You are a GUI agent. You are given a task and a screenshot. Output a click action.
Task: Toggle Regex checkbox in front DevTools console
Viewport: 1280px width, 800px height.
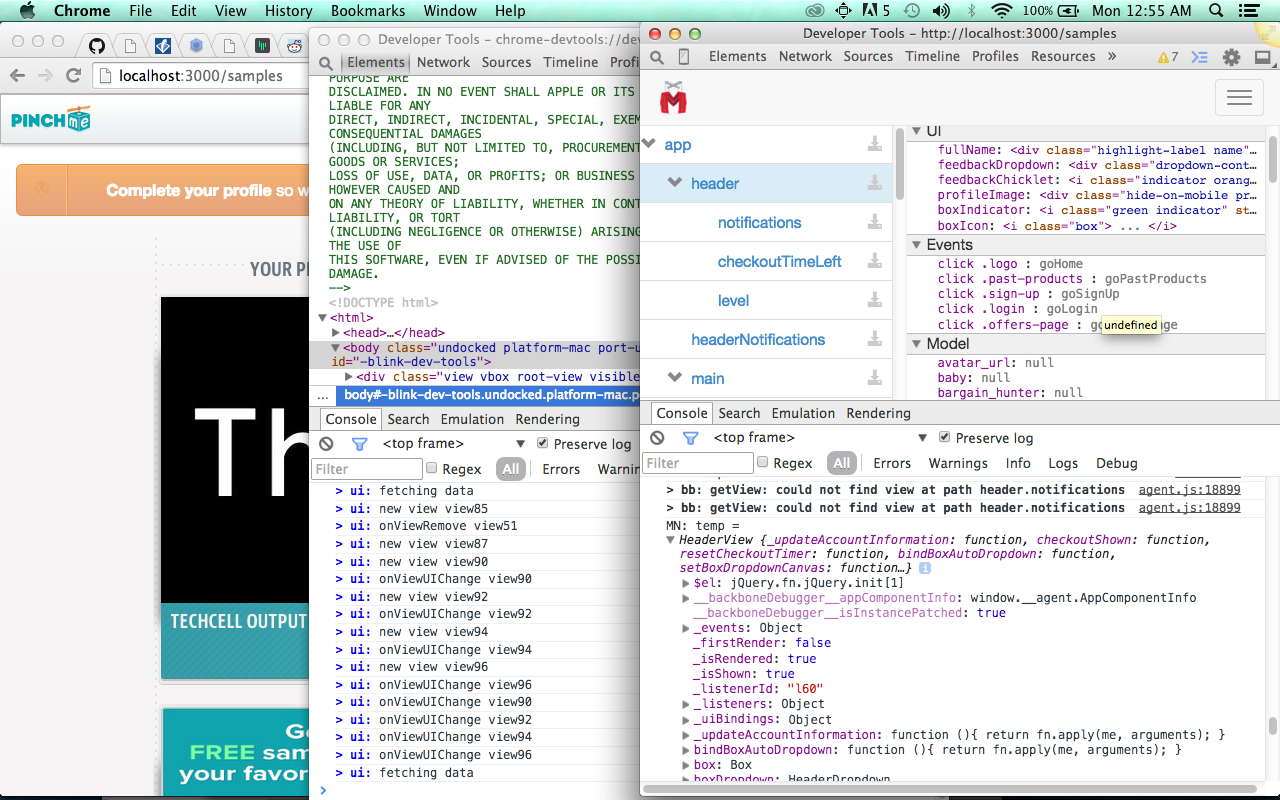(x=763, y=463)
